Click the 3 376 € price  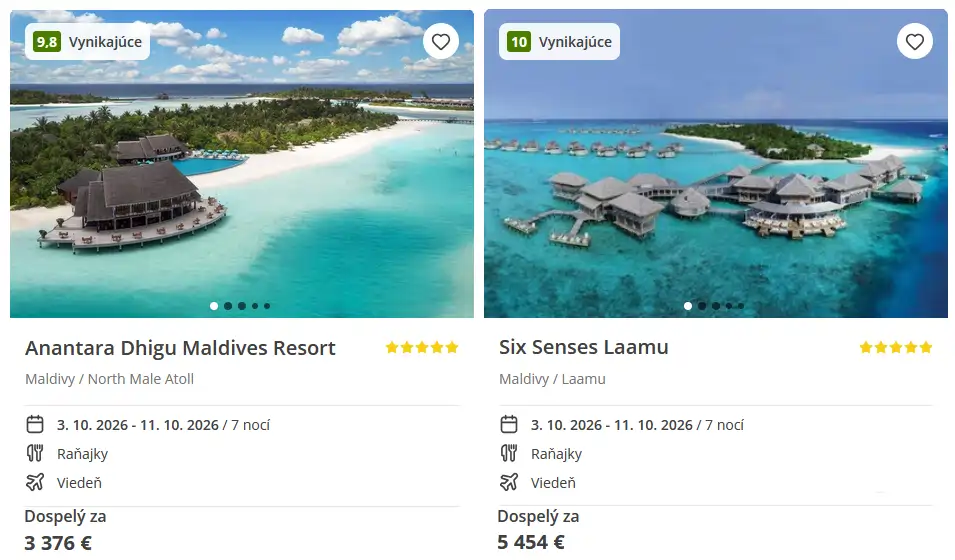click(58, 542)
